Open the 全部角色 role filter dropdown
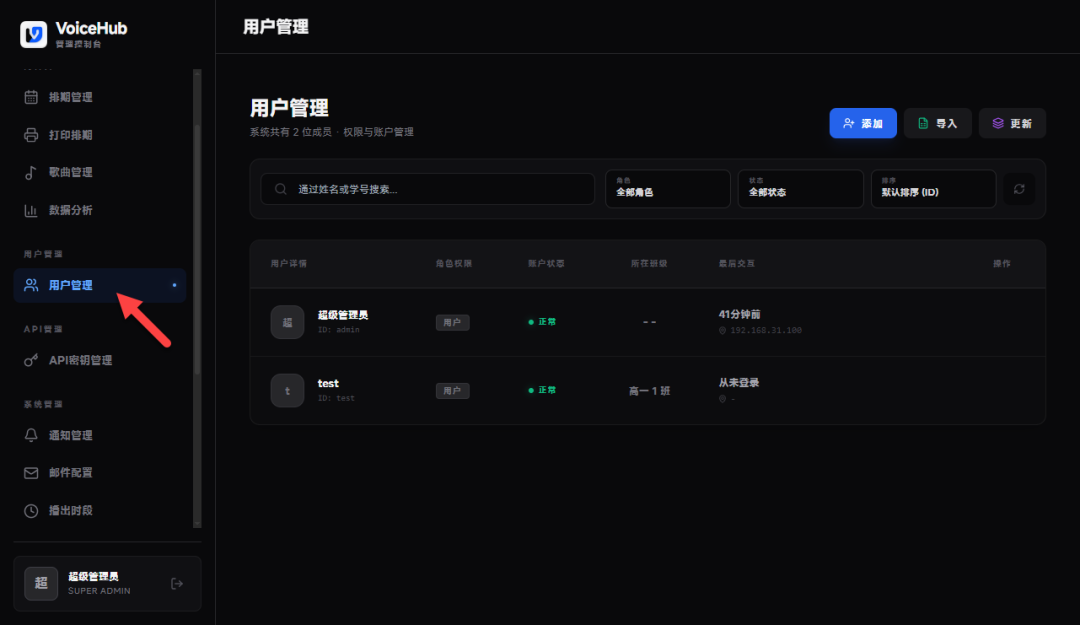 click(667, 189)
